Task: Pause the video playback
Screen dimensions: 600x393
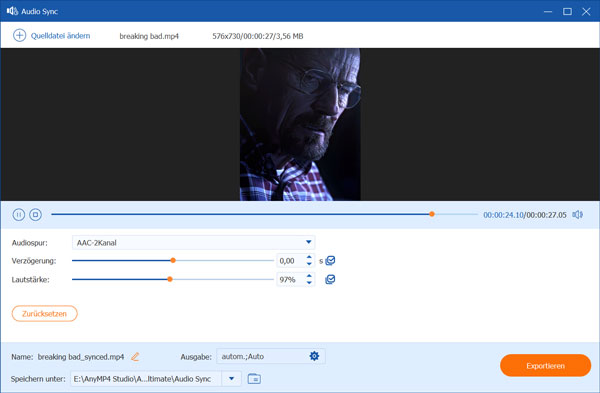Action: (18, 215)
